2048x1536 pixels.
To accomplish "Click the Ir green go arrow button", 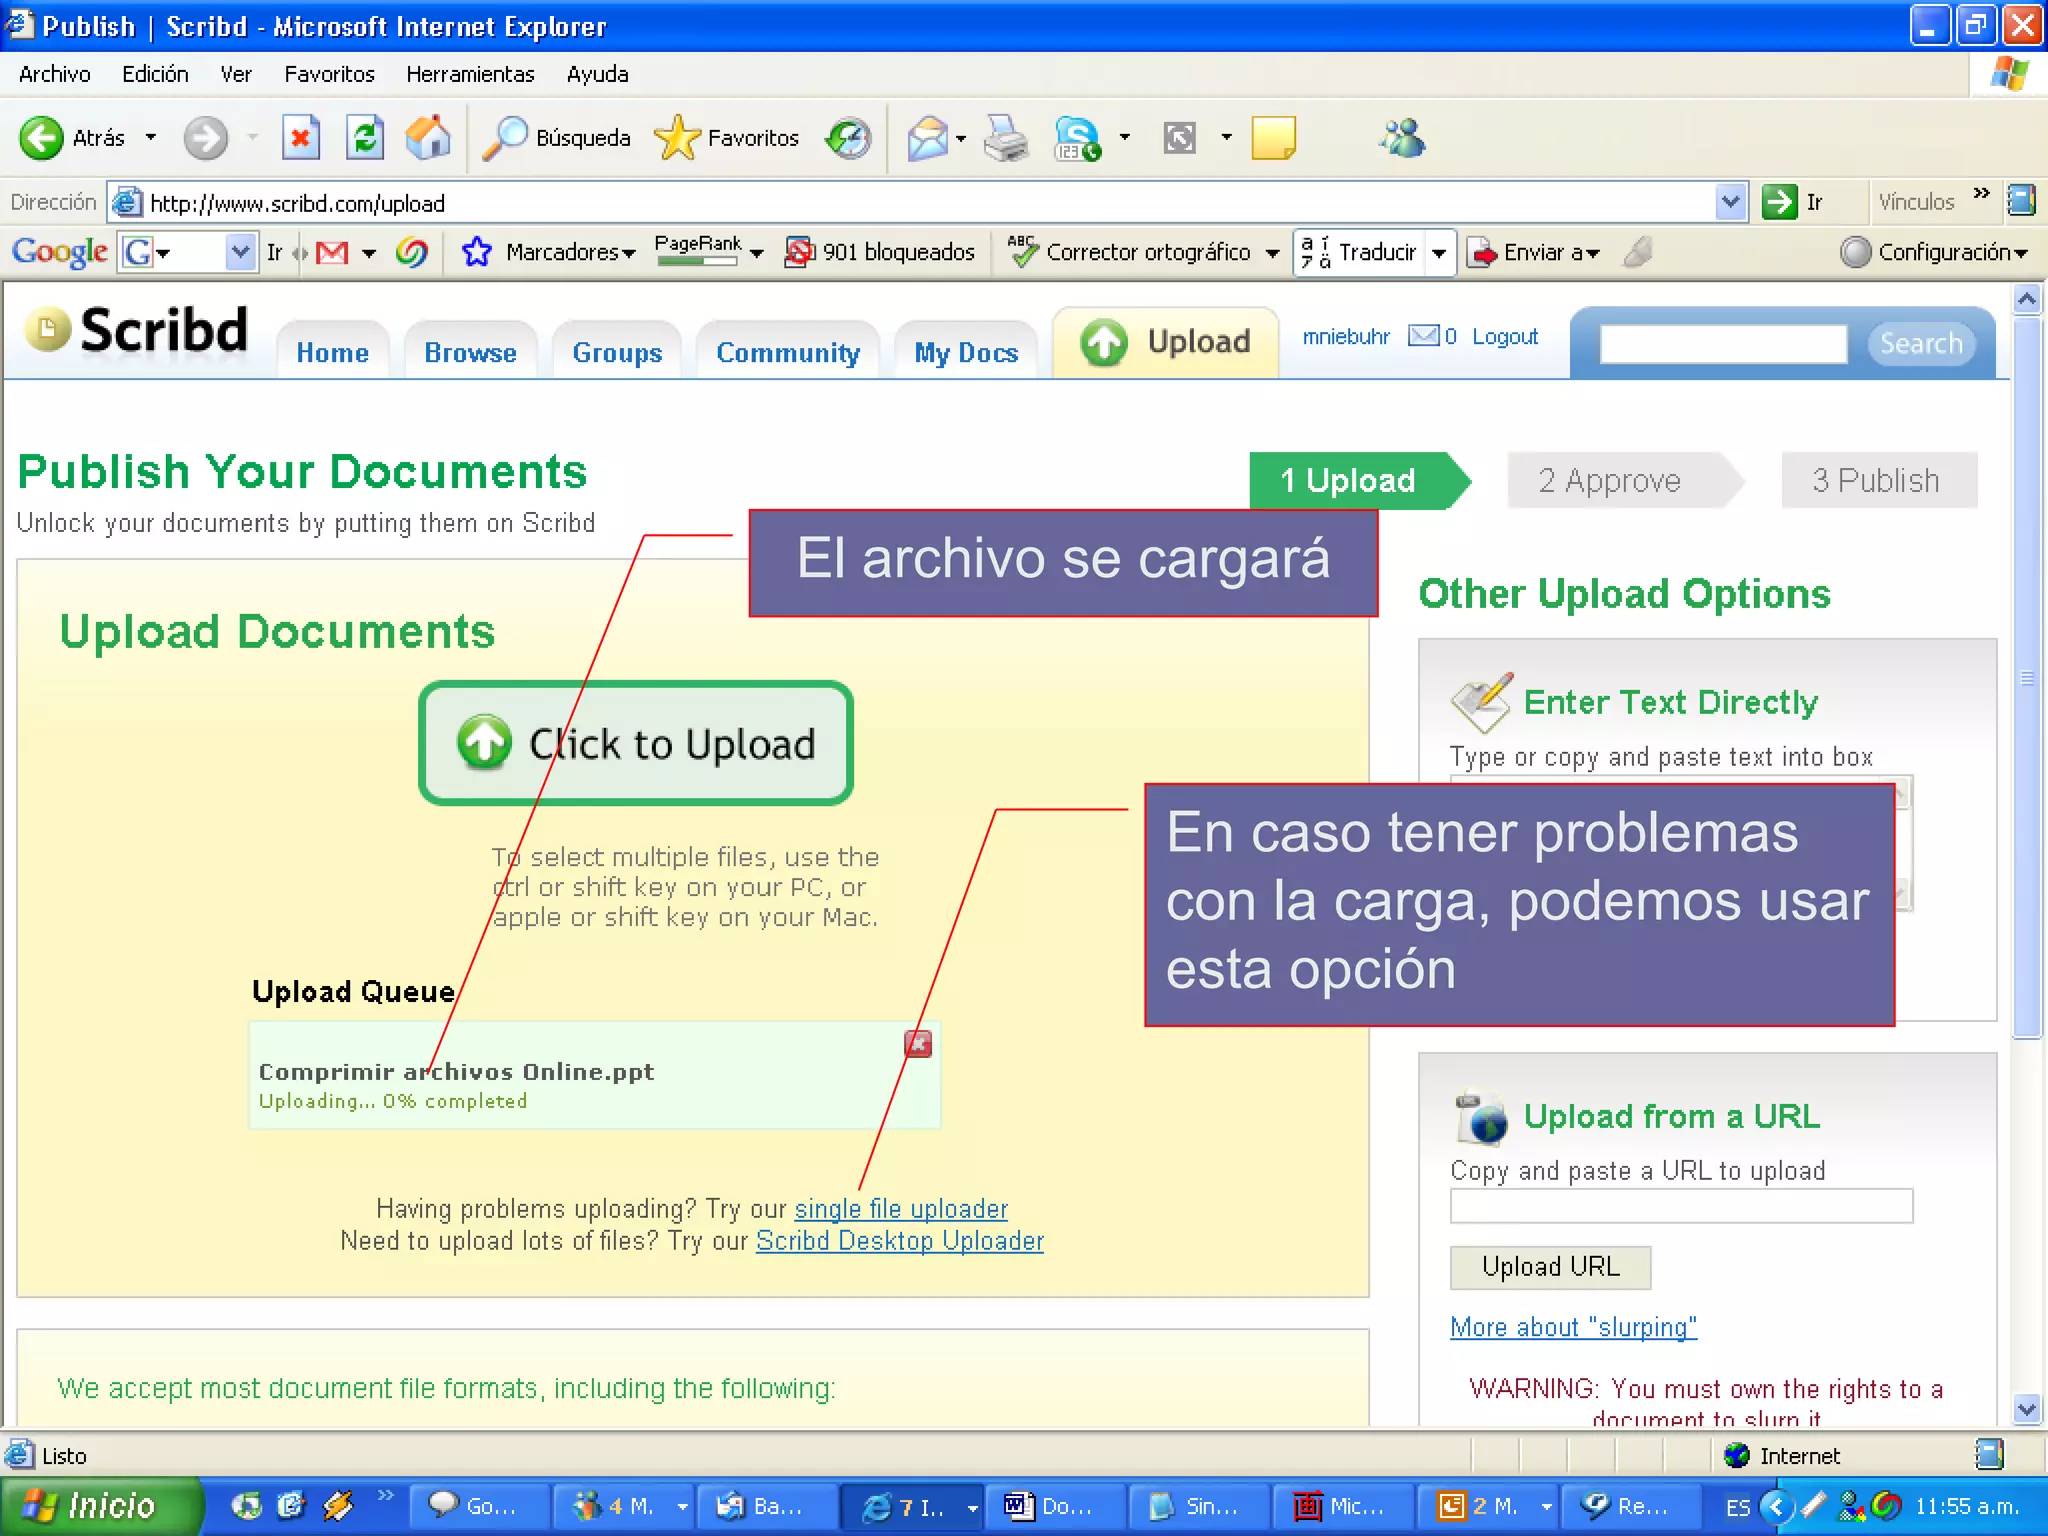I will [1779, 202].
